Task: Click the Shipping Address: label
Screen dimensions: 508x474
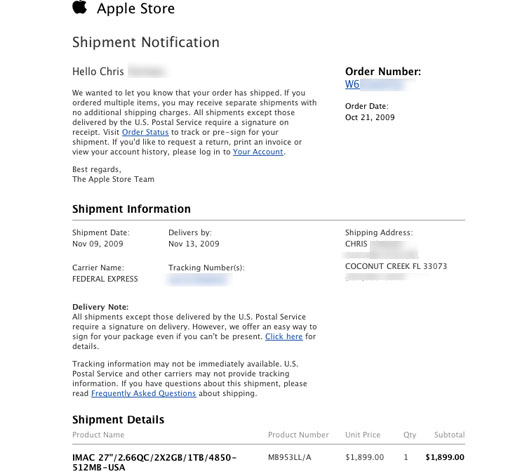Action: pos(379,233)
